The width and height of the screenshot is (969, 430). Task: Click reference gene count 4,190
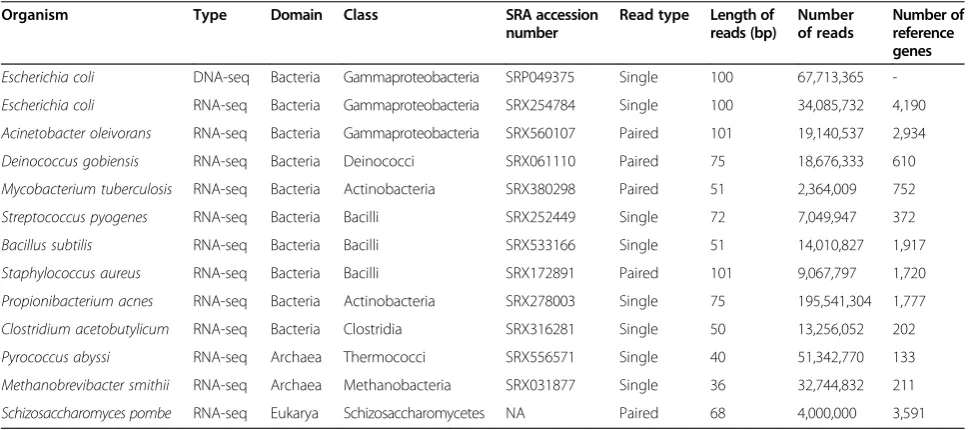pyautogui.click(x=908, y=106)
